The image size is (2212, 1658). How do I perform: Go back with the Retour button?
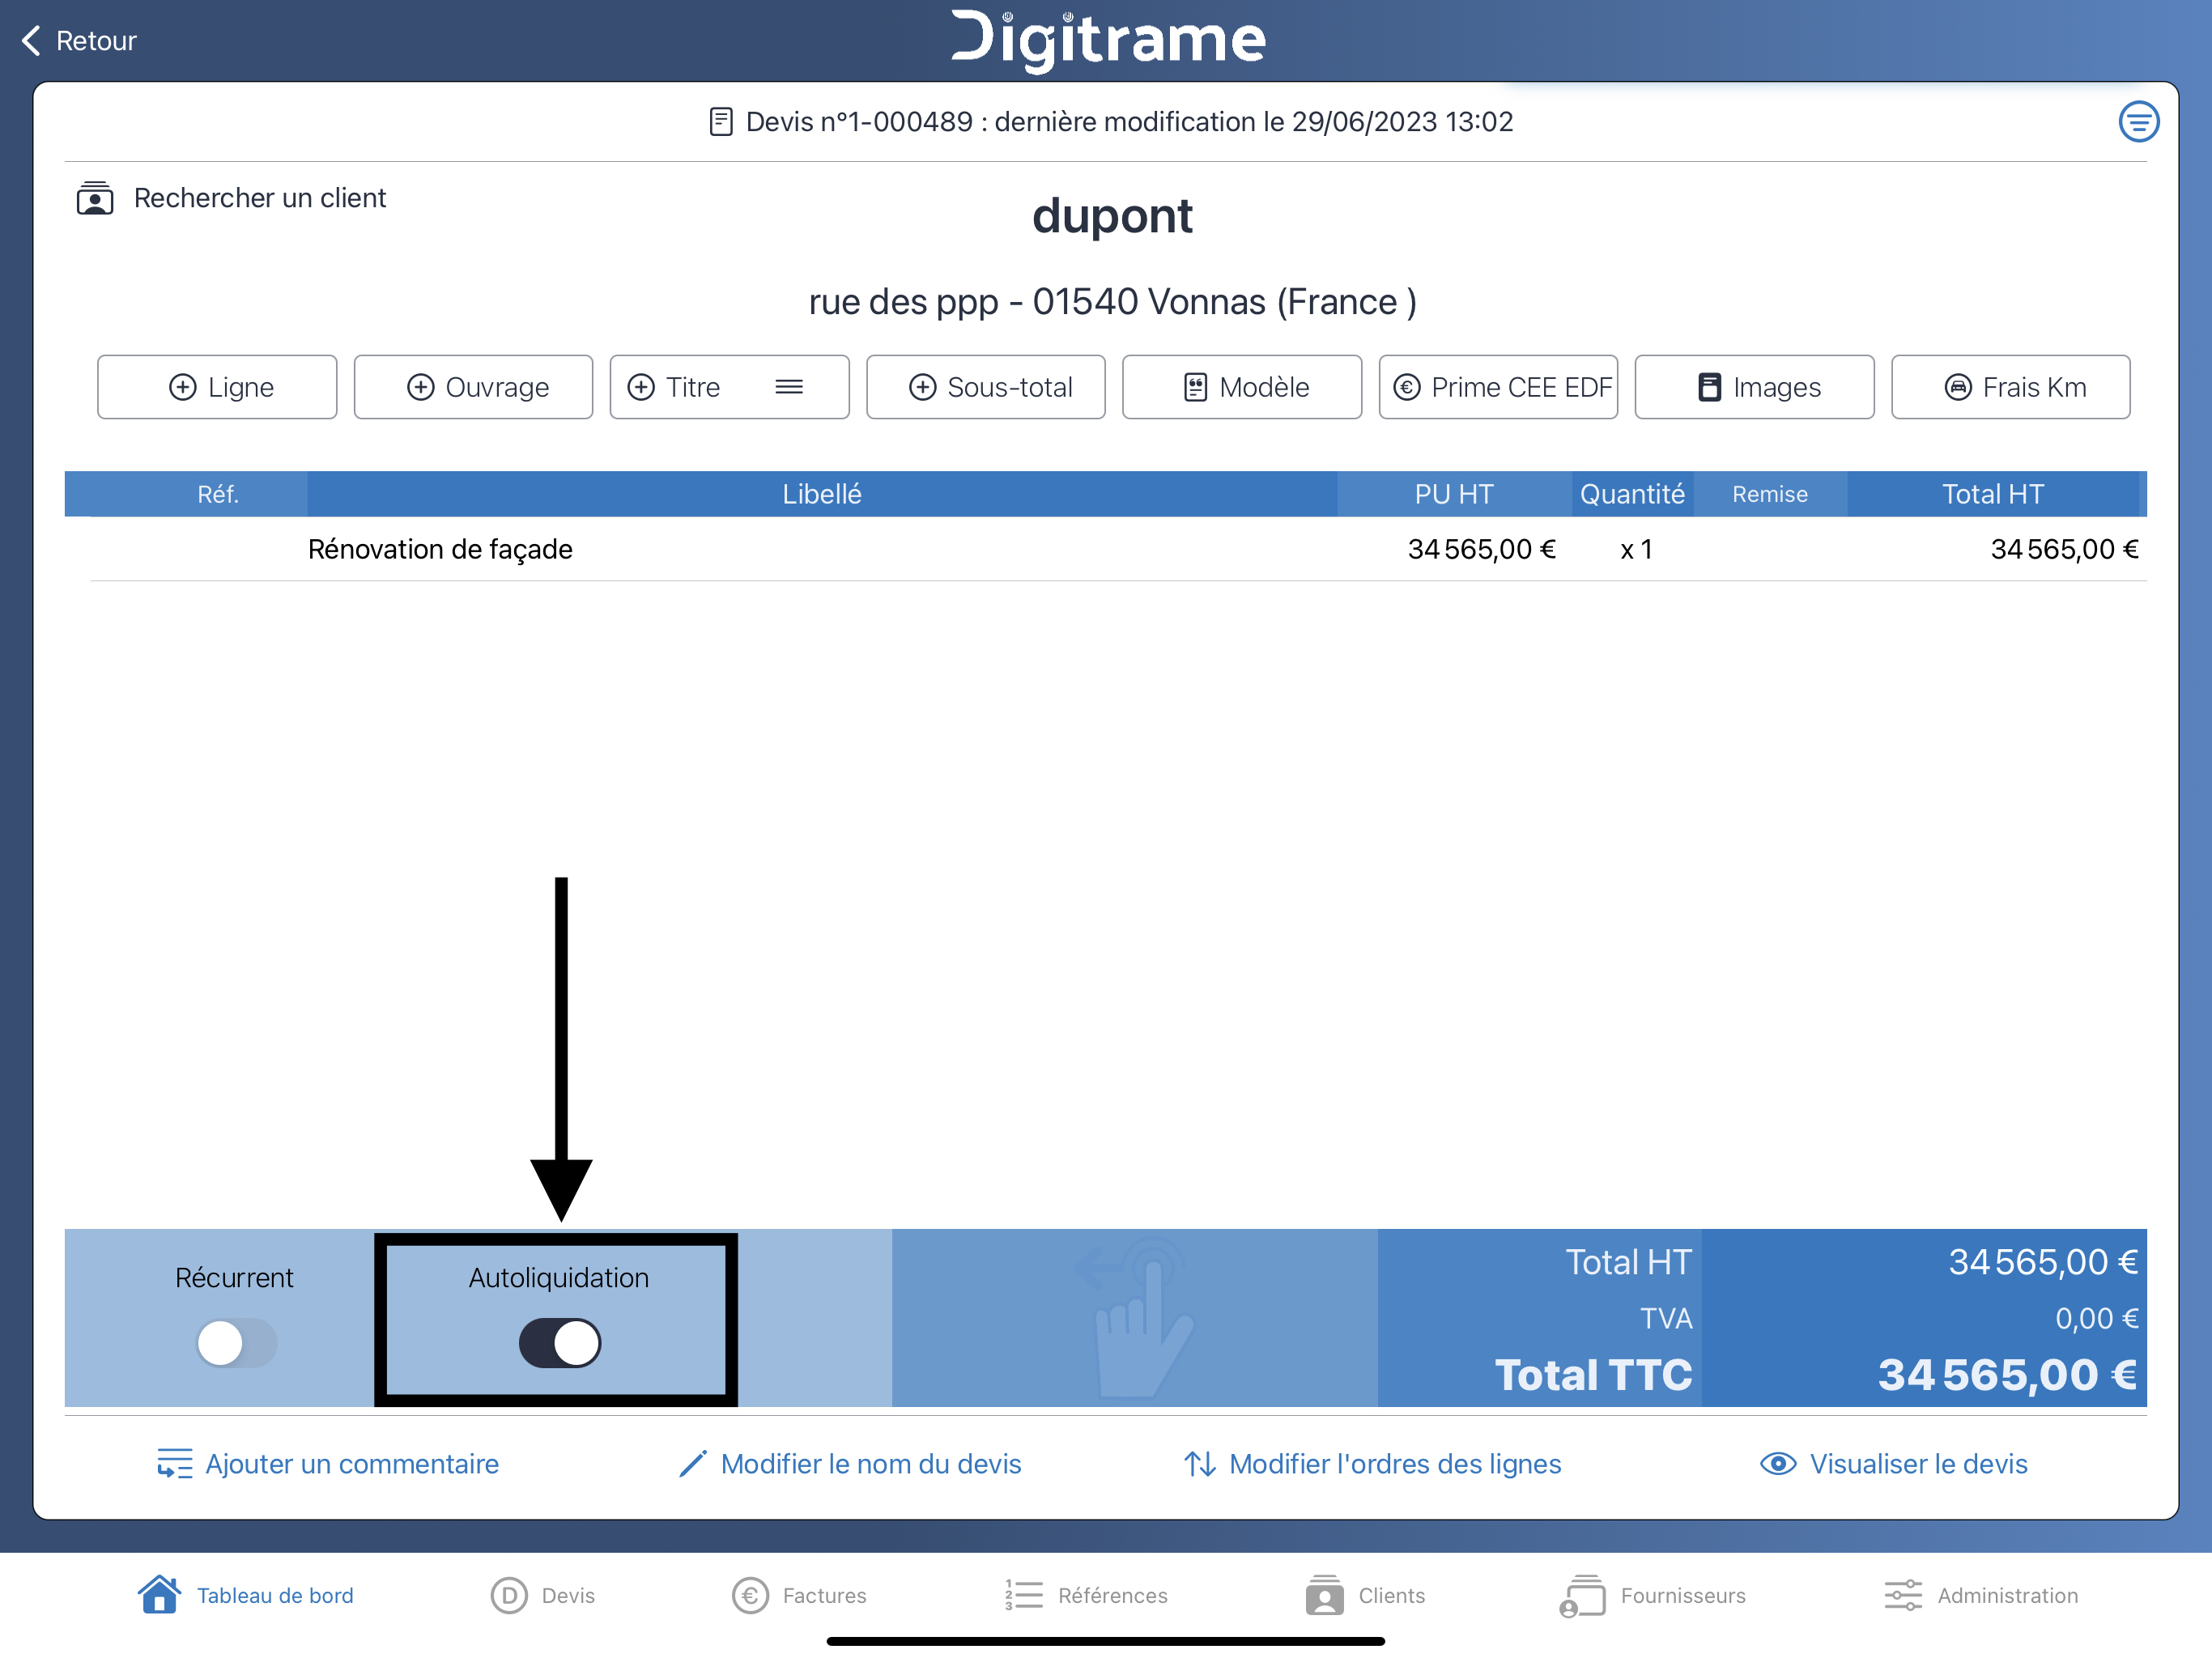tap(78, 41)
